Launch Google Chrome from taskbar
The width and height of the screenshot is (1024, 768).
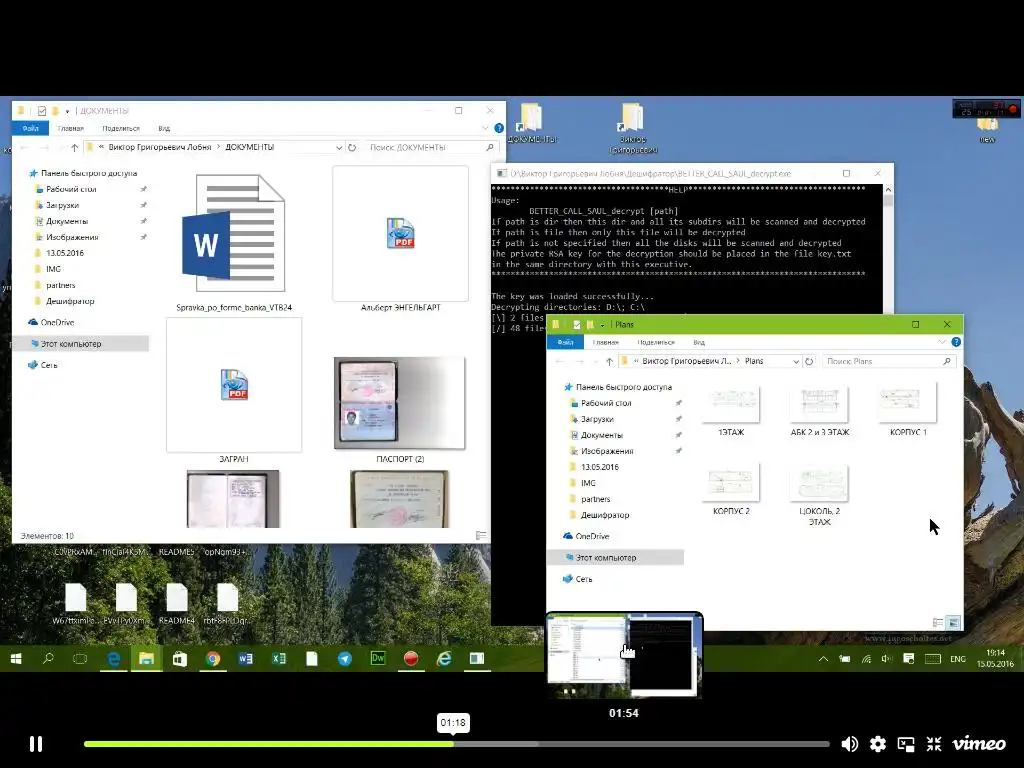coord(212,659)
